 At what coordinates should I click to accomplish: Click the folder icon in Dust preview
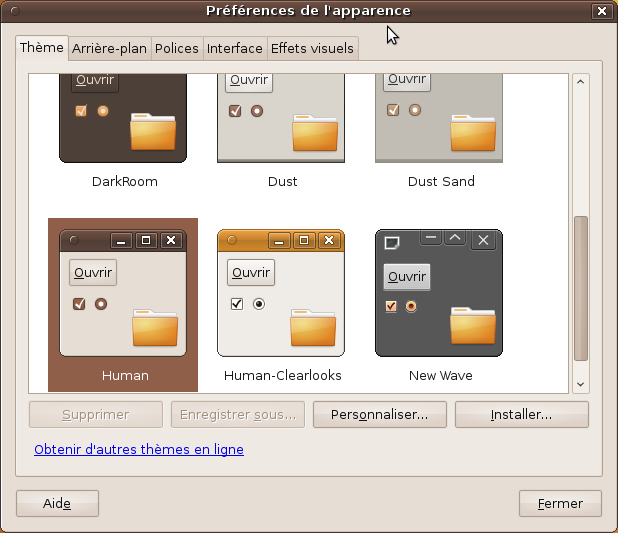[312, 131]
